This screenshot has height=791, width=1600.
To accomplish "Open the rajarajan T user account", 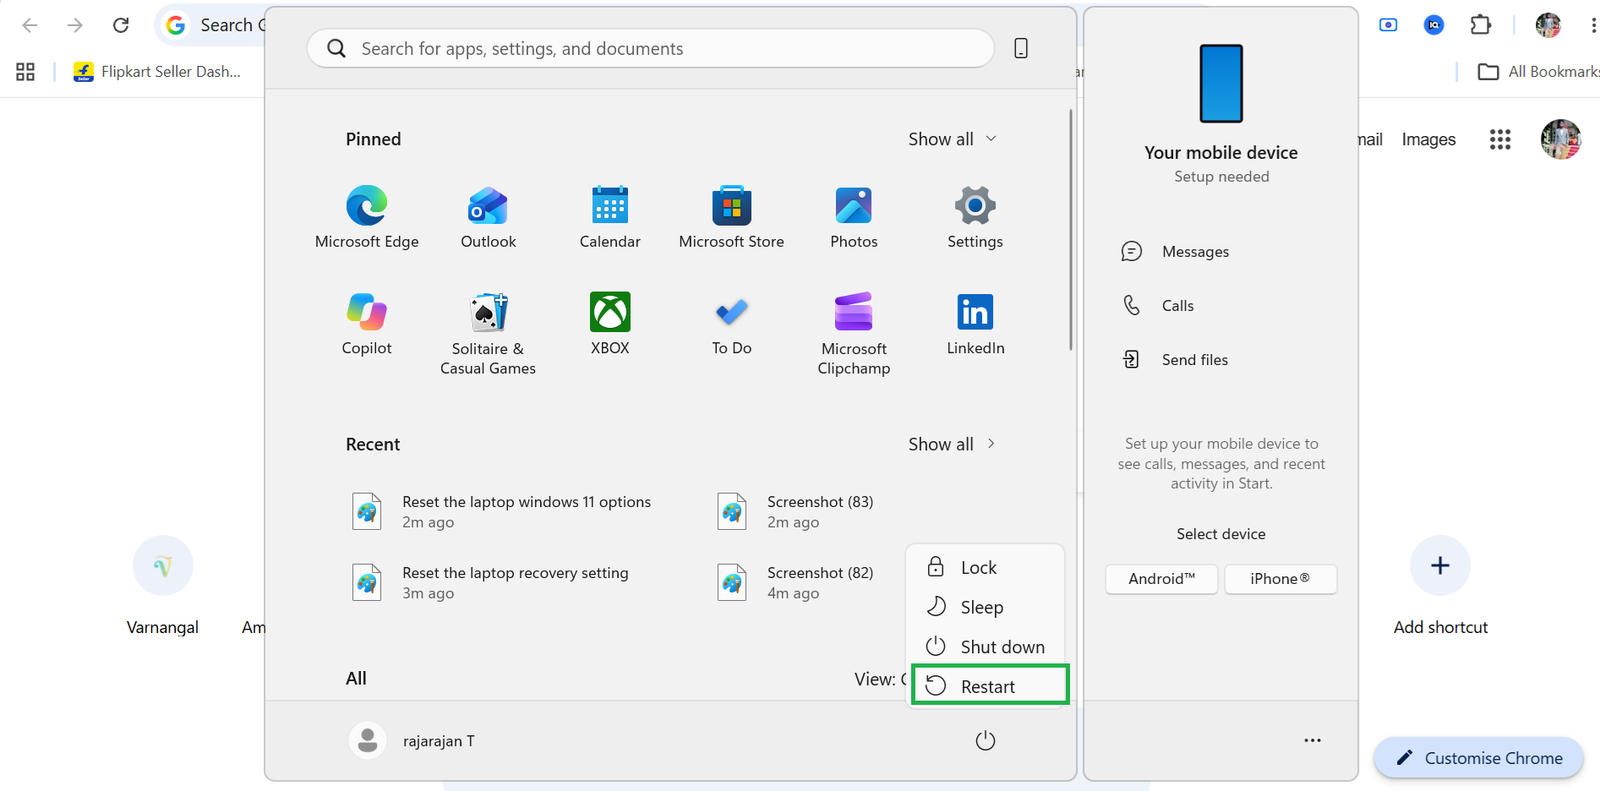I will click(x=412, y=741).
